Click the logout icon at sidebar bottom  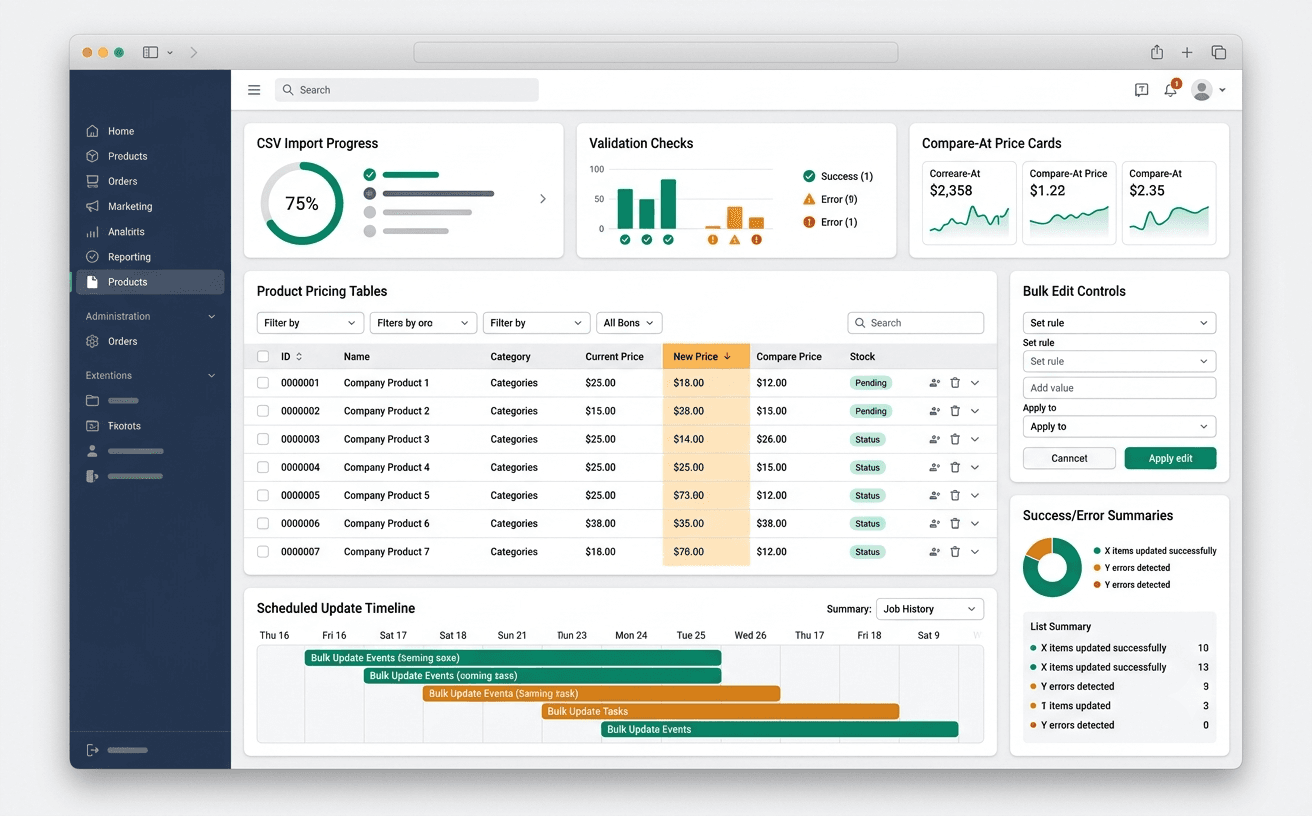(x=92, y=749)
